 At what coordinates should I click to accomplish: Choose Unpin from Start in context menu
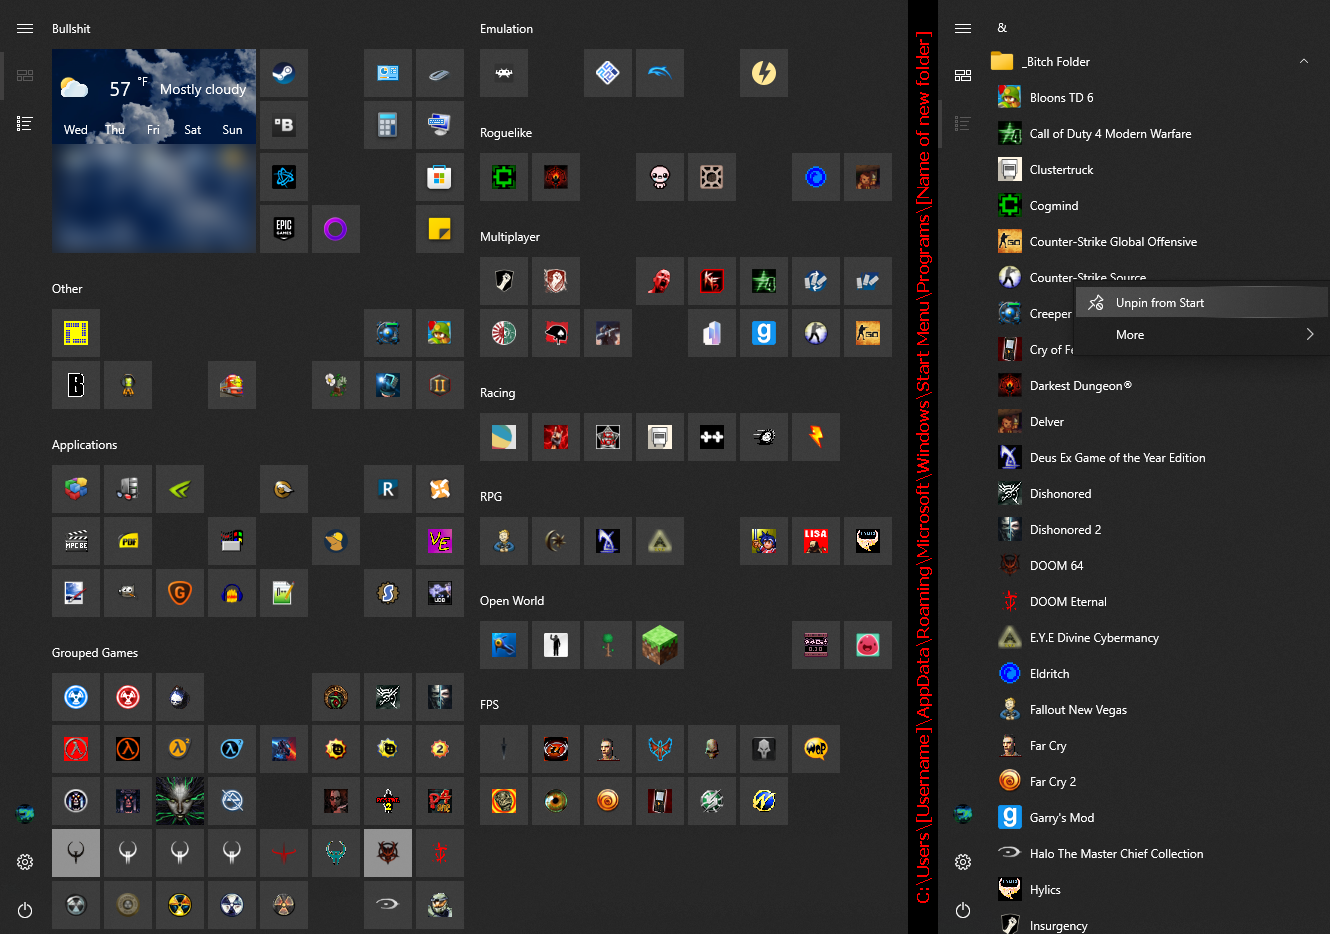[x=1202, y=303]
